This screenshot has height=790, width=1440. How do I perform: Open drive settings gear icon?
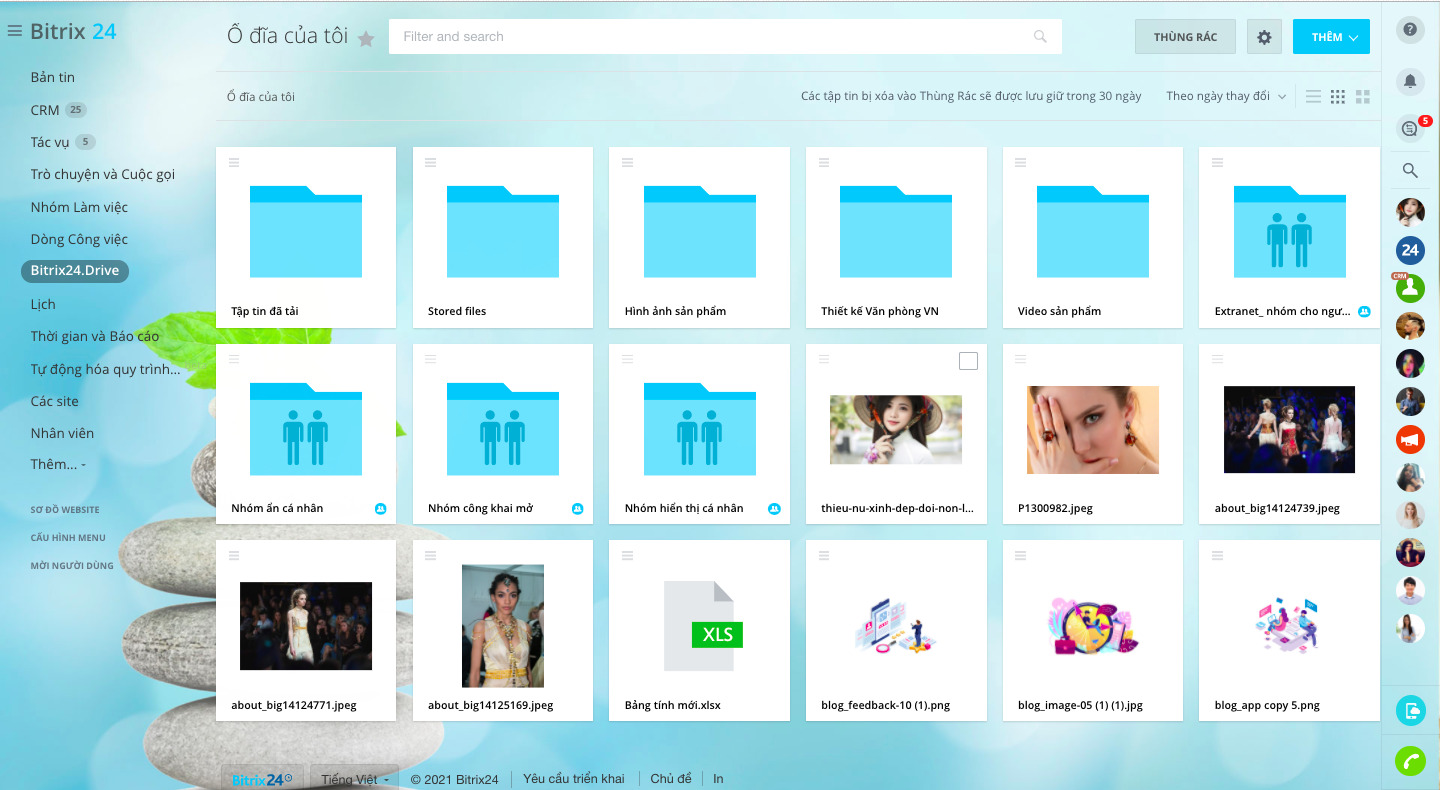(1264, 37)
